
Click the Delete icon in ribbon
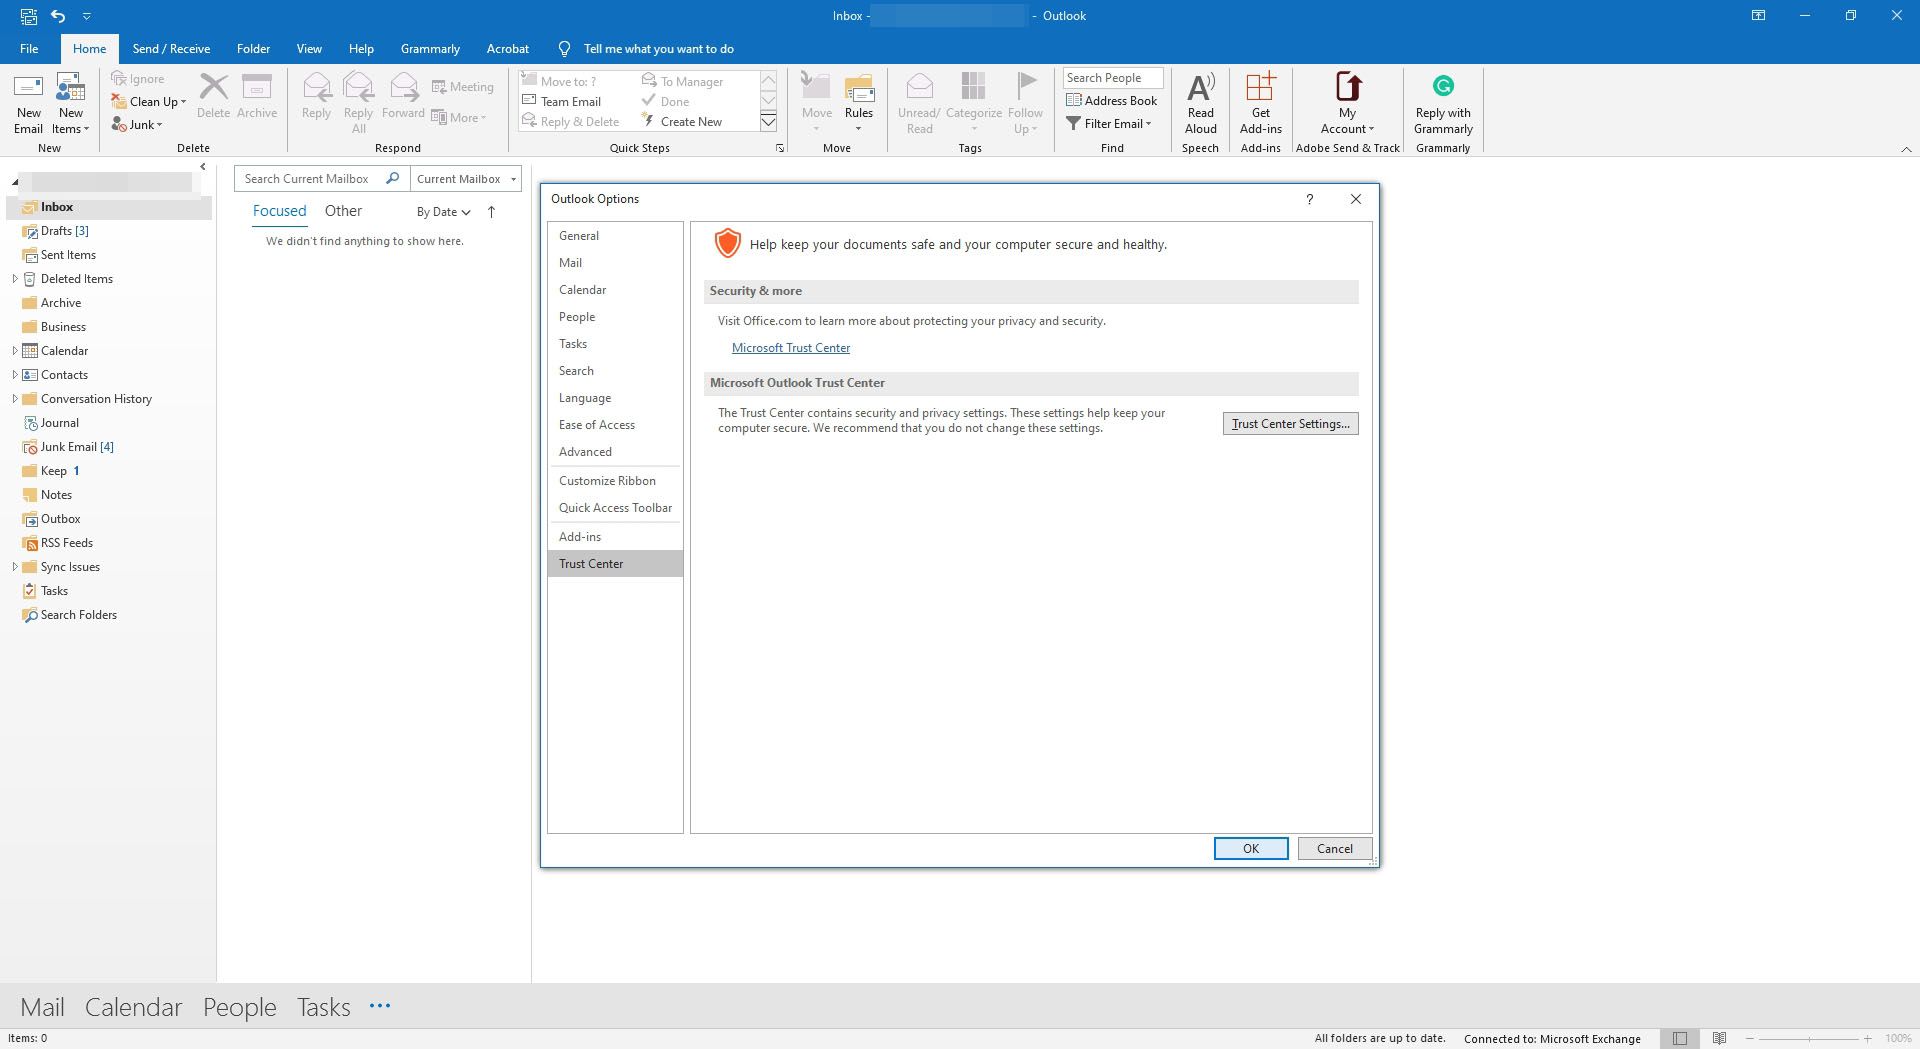click(x=213, y=96)
